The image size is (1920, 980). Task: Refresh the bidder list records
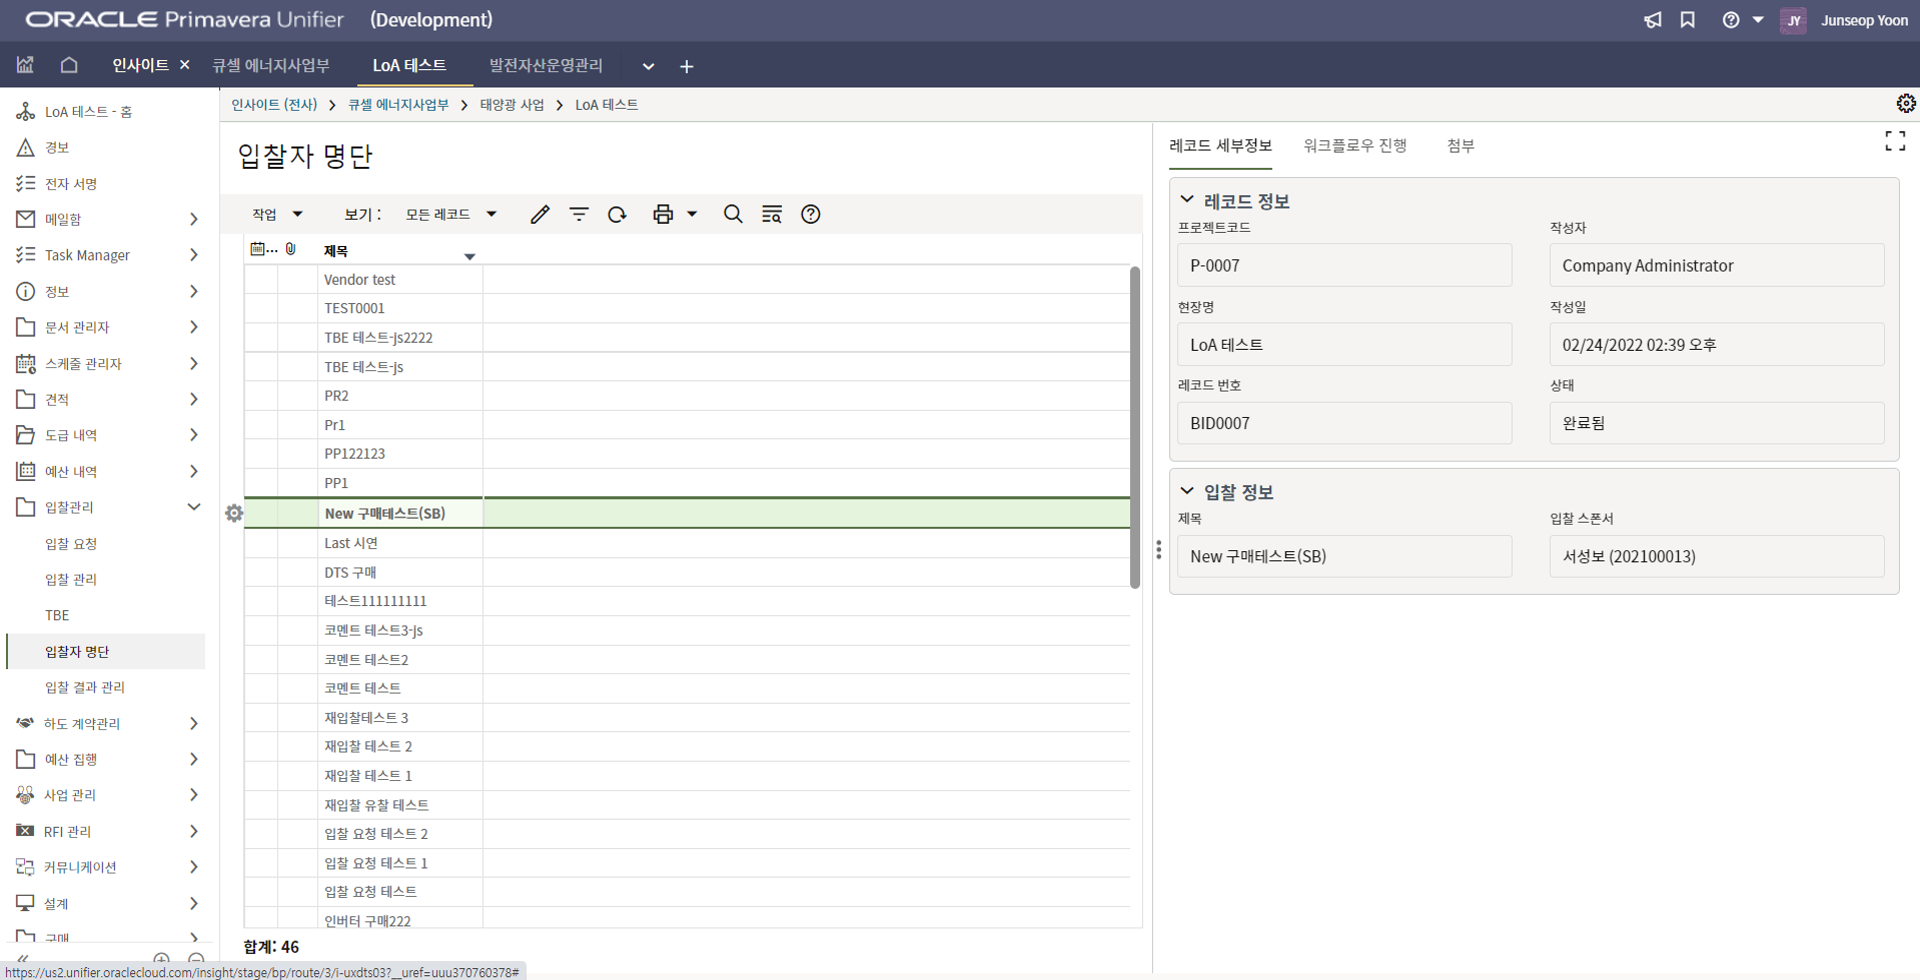617,214
